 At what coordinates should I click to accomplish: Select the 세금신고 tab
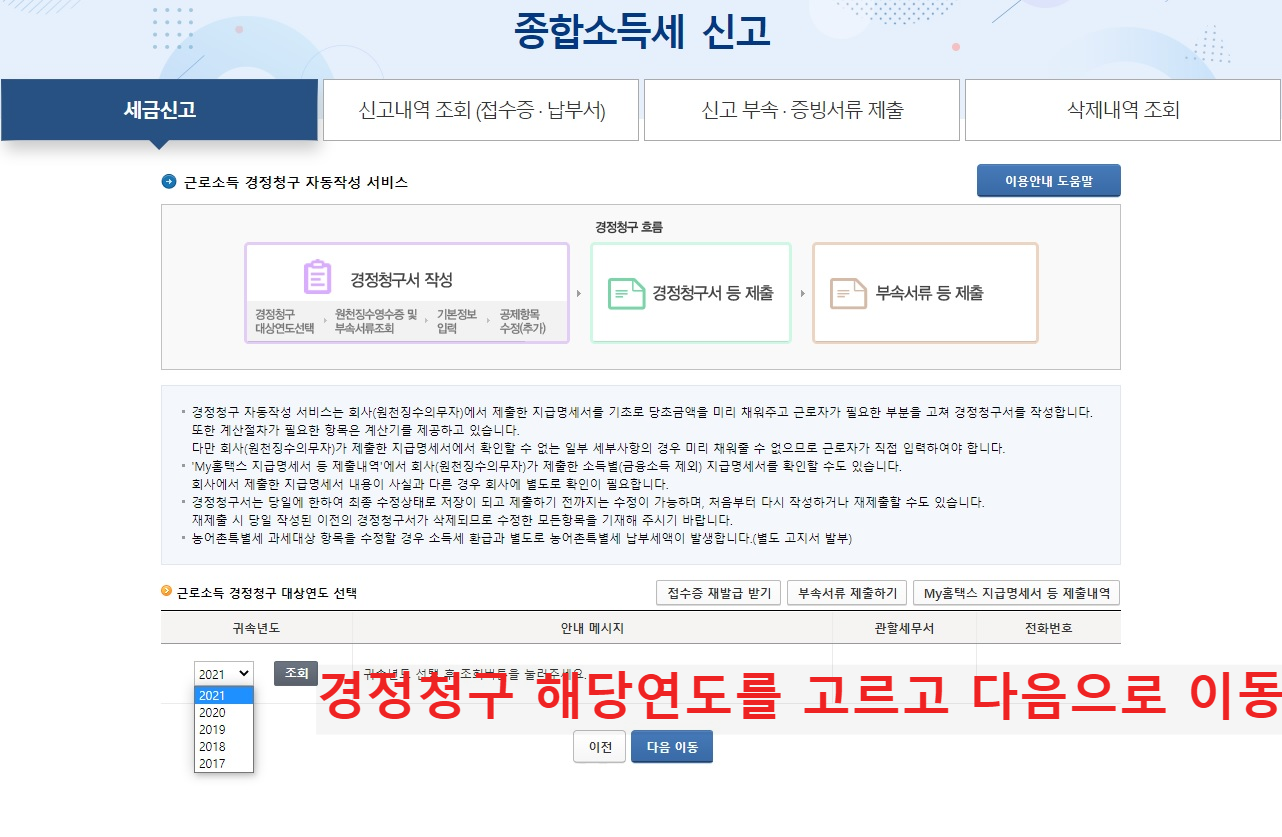click(159, 110)
